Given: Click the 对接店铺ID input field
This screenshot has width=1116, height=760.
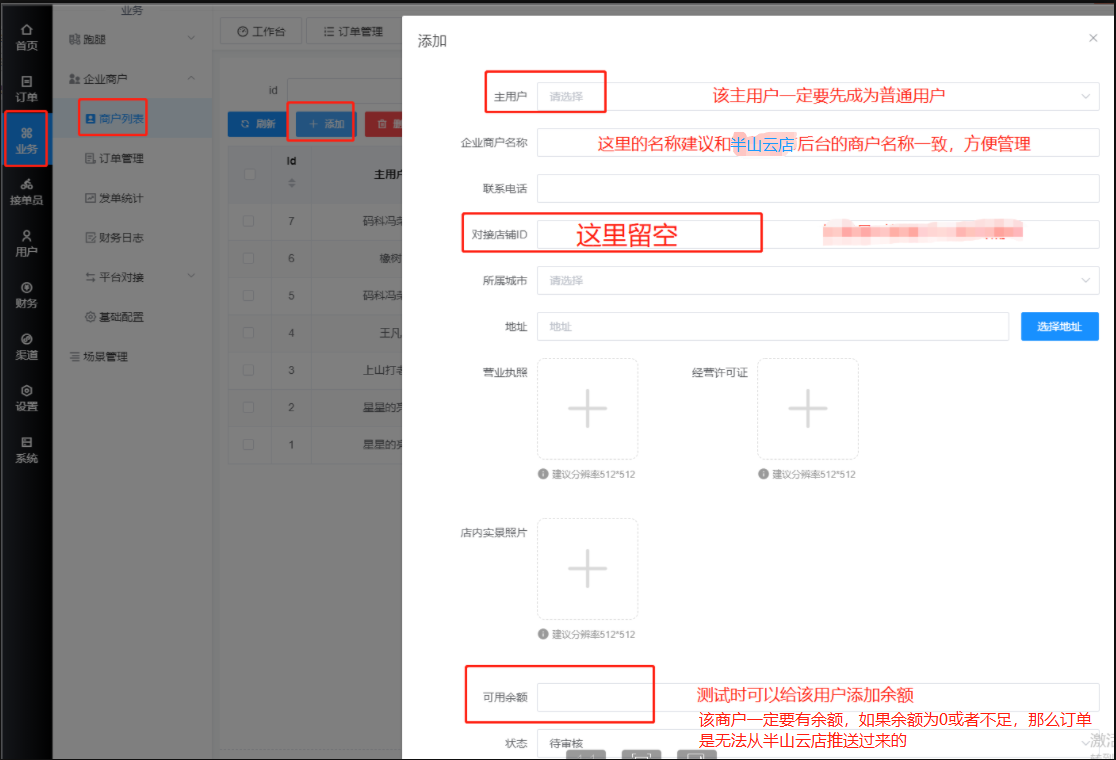Looking at the screenshot, I should [x=818, y=234].
